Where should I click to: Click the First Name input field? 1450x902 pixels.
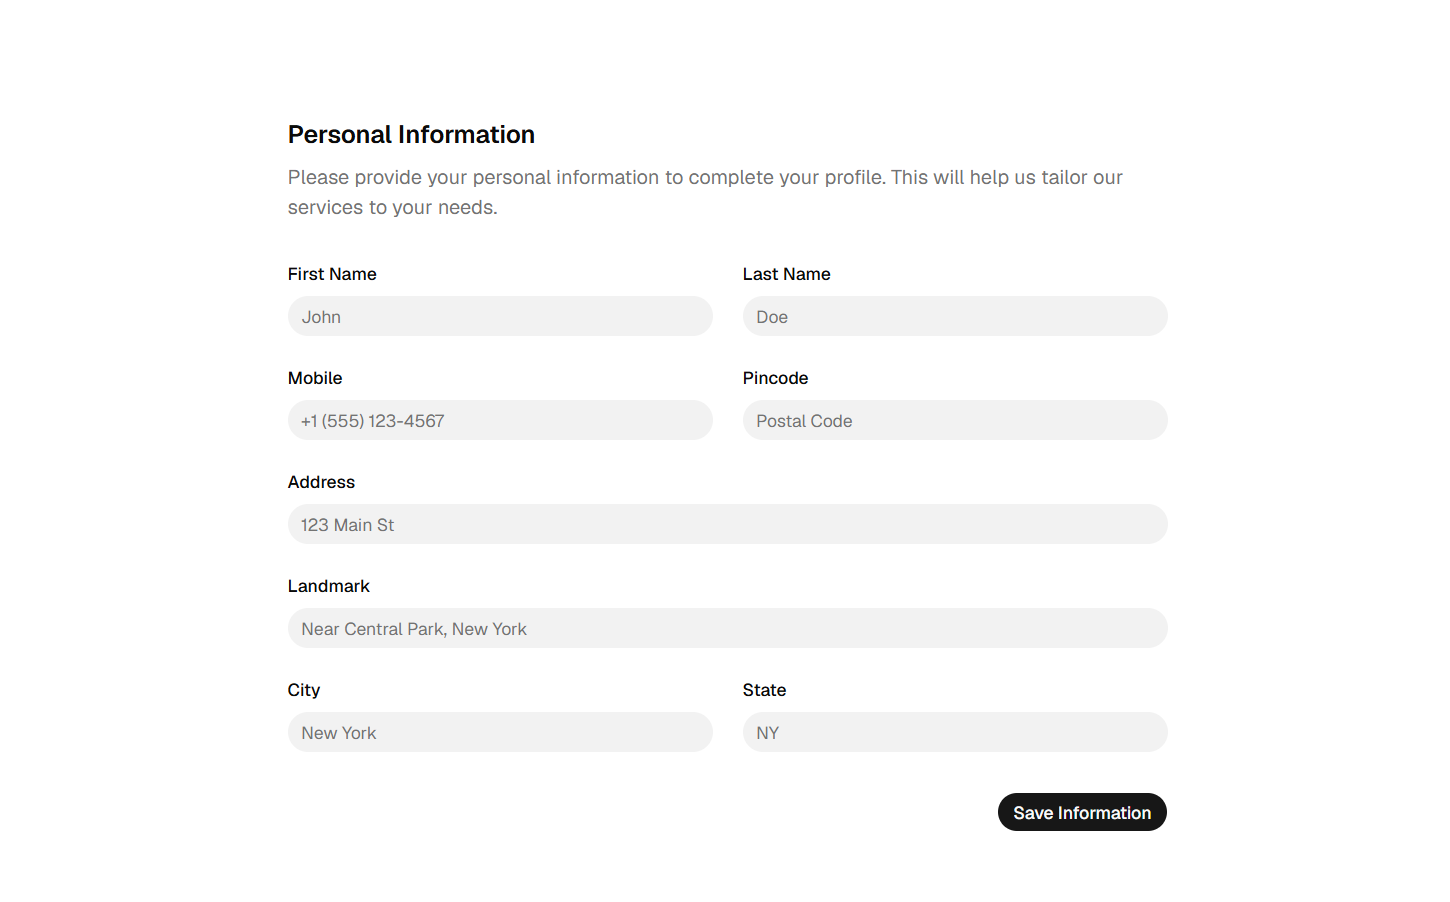point(500,316)
